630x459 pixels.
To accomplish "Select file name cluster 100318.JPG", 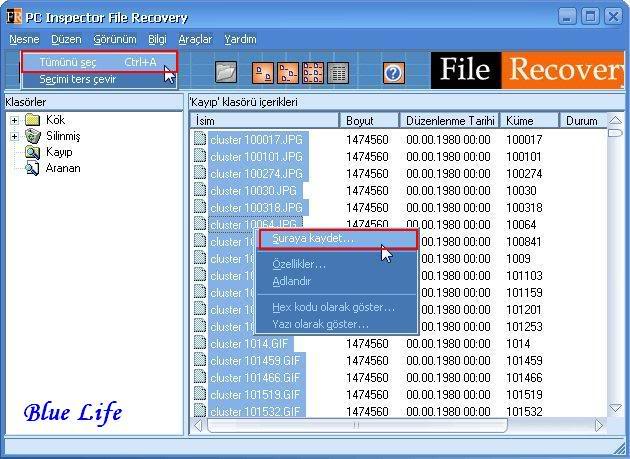I will coord(256,207).
